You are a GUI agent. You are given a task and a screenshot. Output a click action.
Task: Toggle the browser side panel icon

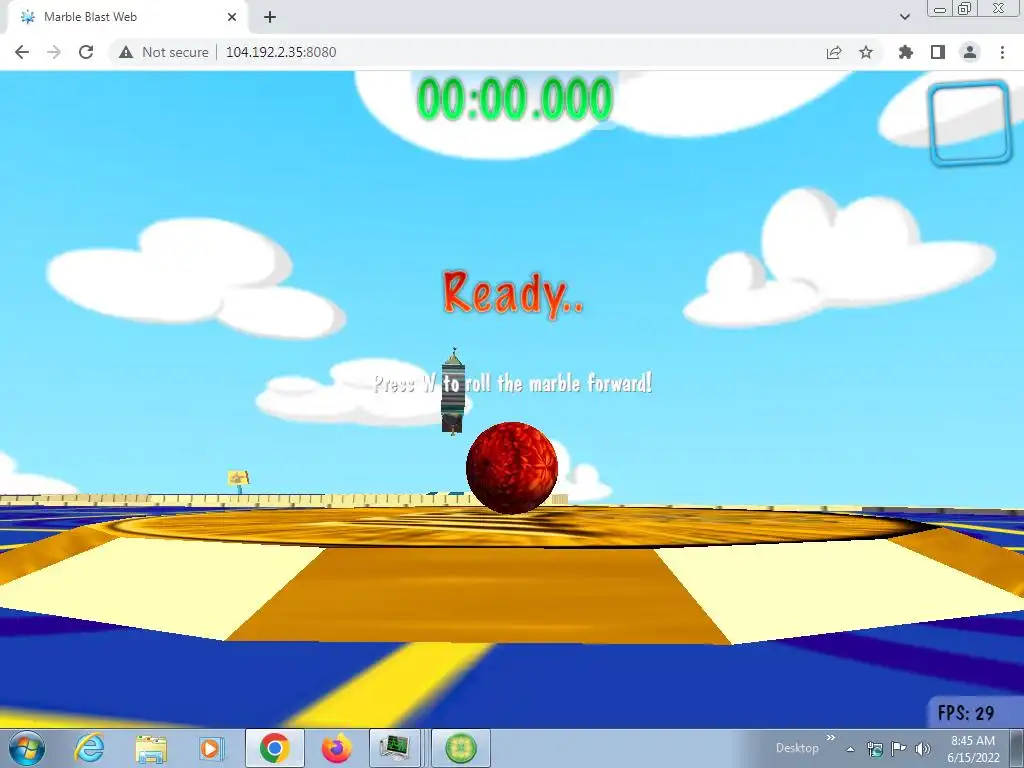click(x=938, y=52)
